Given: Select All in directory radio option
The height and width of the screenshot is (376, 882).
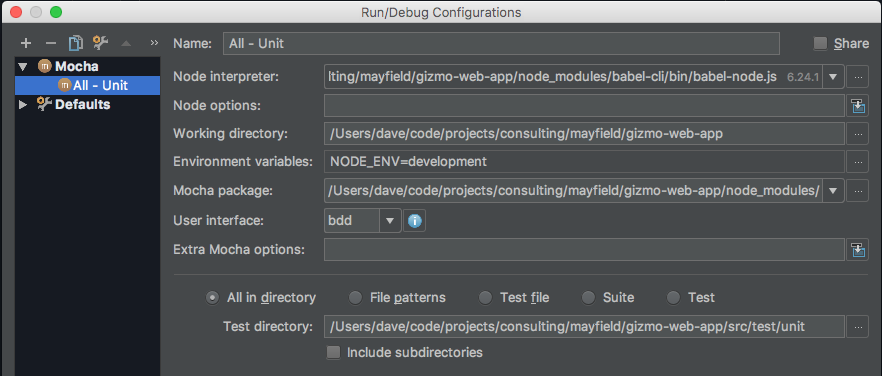Looking at the screenshot, I should [x=212, y=298].
